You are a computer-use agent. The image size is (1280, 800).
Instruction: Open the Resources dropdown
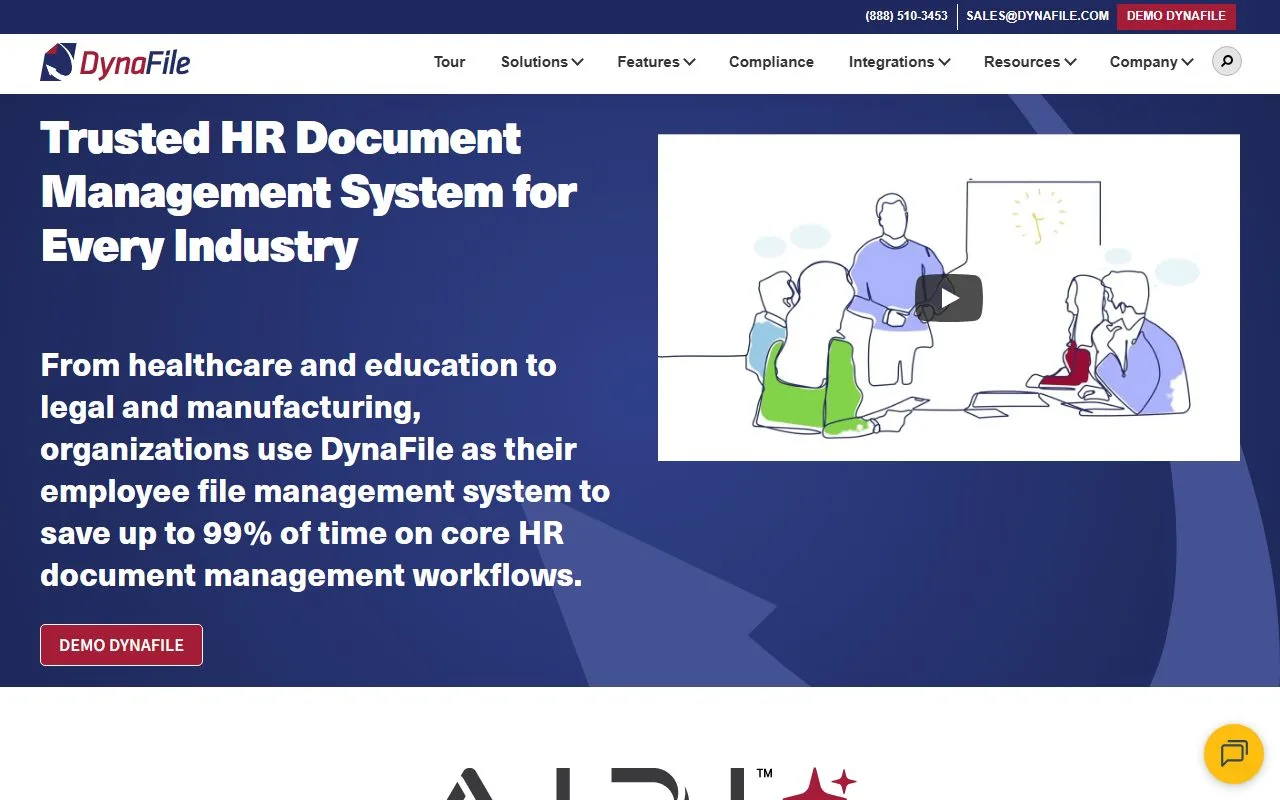coord(1030,62)
